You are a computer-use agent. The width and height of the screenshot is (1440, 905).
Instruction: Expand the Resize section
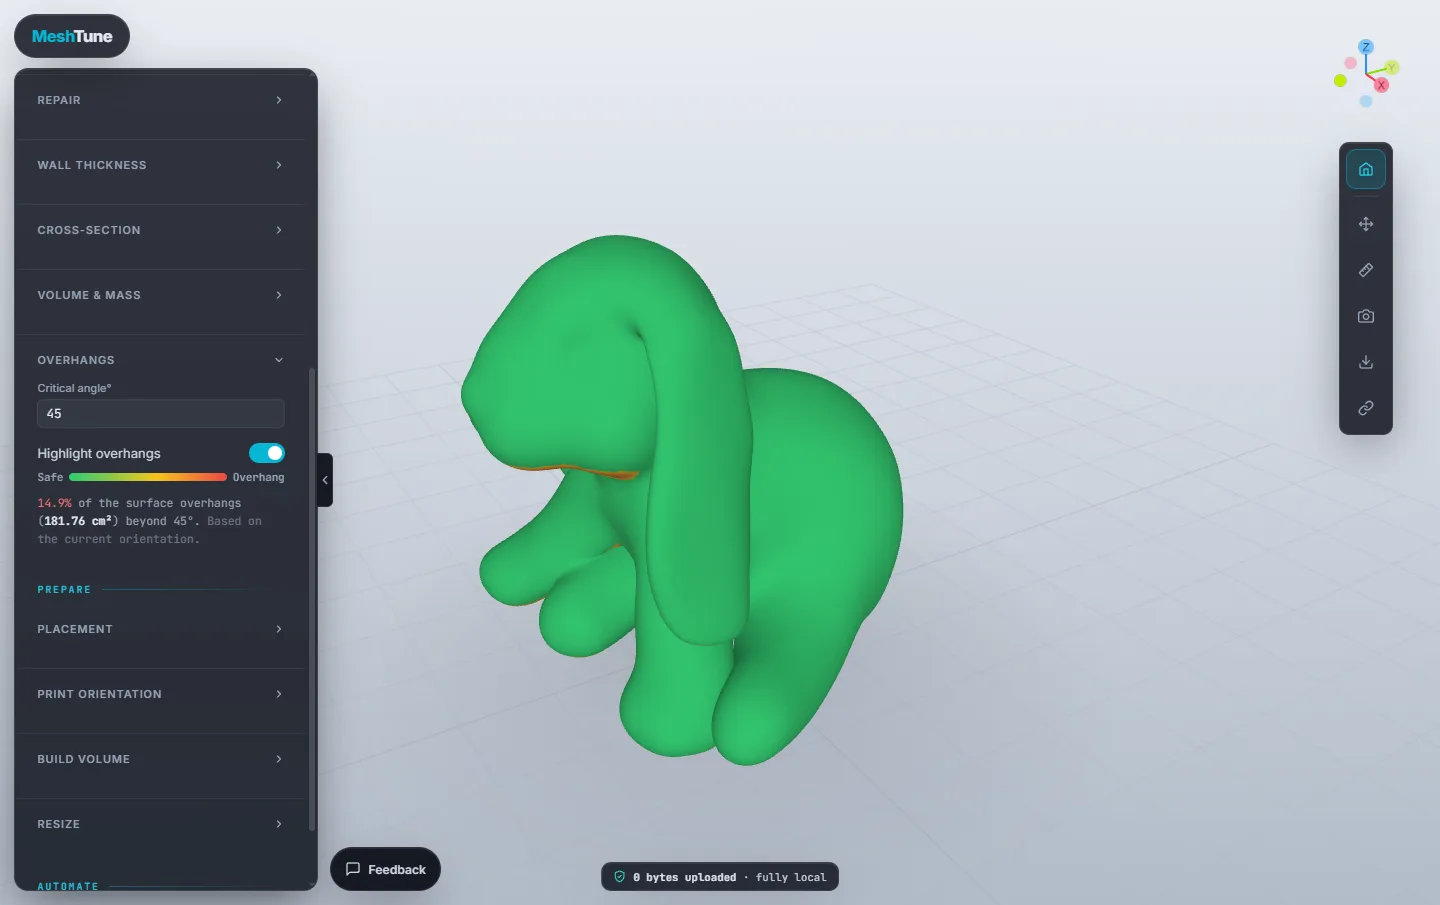pyautogui.click(x=160, y=824)
